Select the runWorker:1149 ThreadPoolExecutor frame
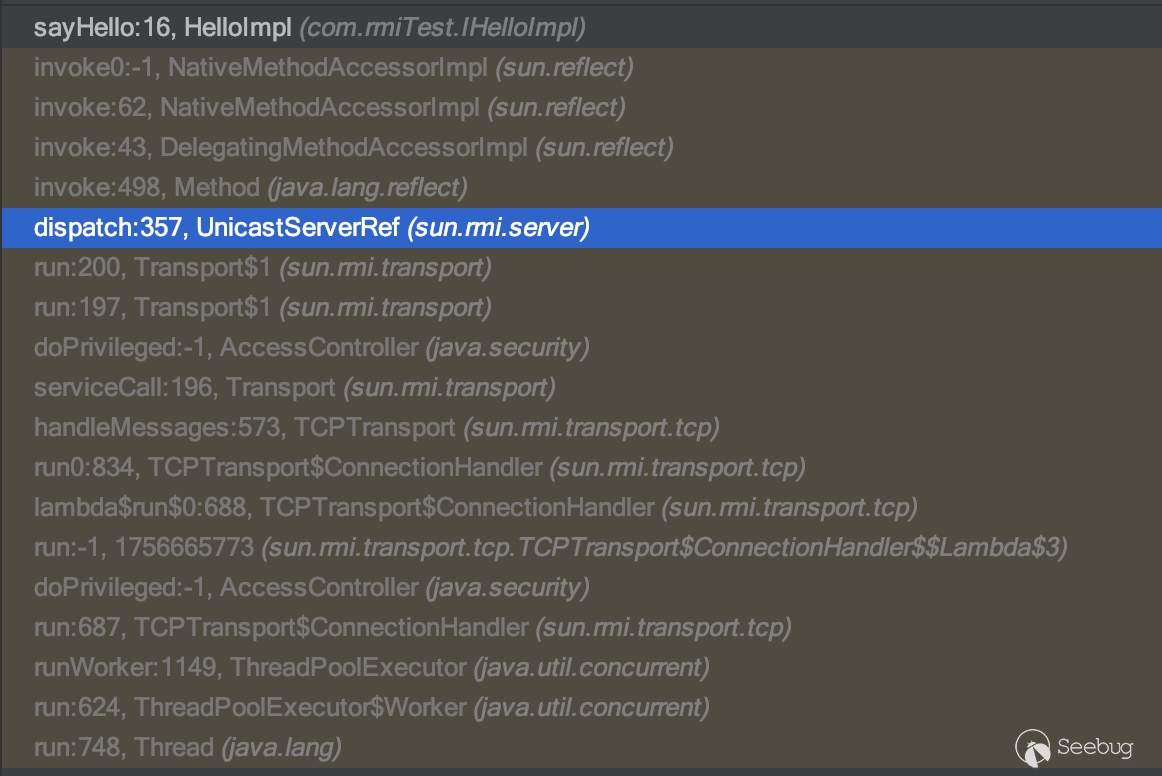This screenshot has height=776, width=1162. click(371, 667)
